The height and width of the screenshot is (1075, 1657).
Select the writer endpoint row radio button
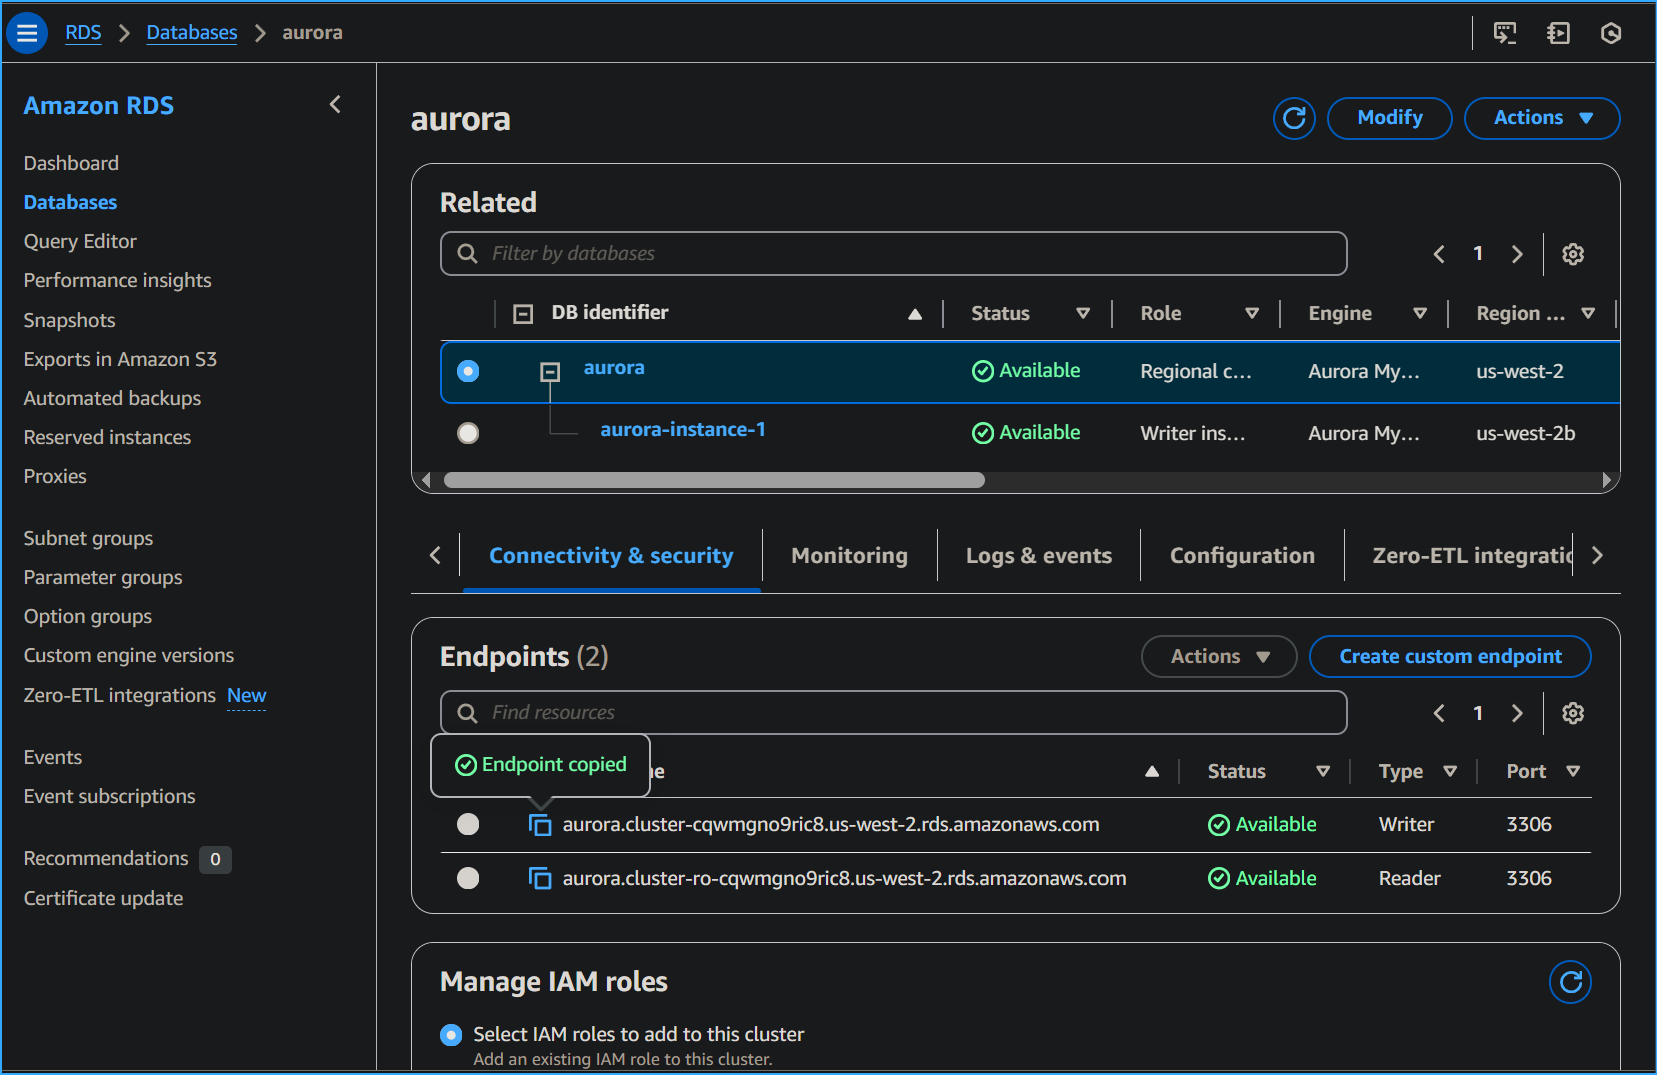coord(467,824)
